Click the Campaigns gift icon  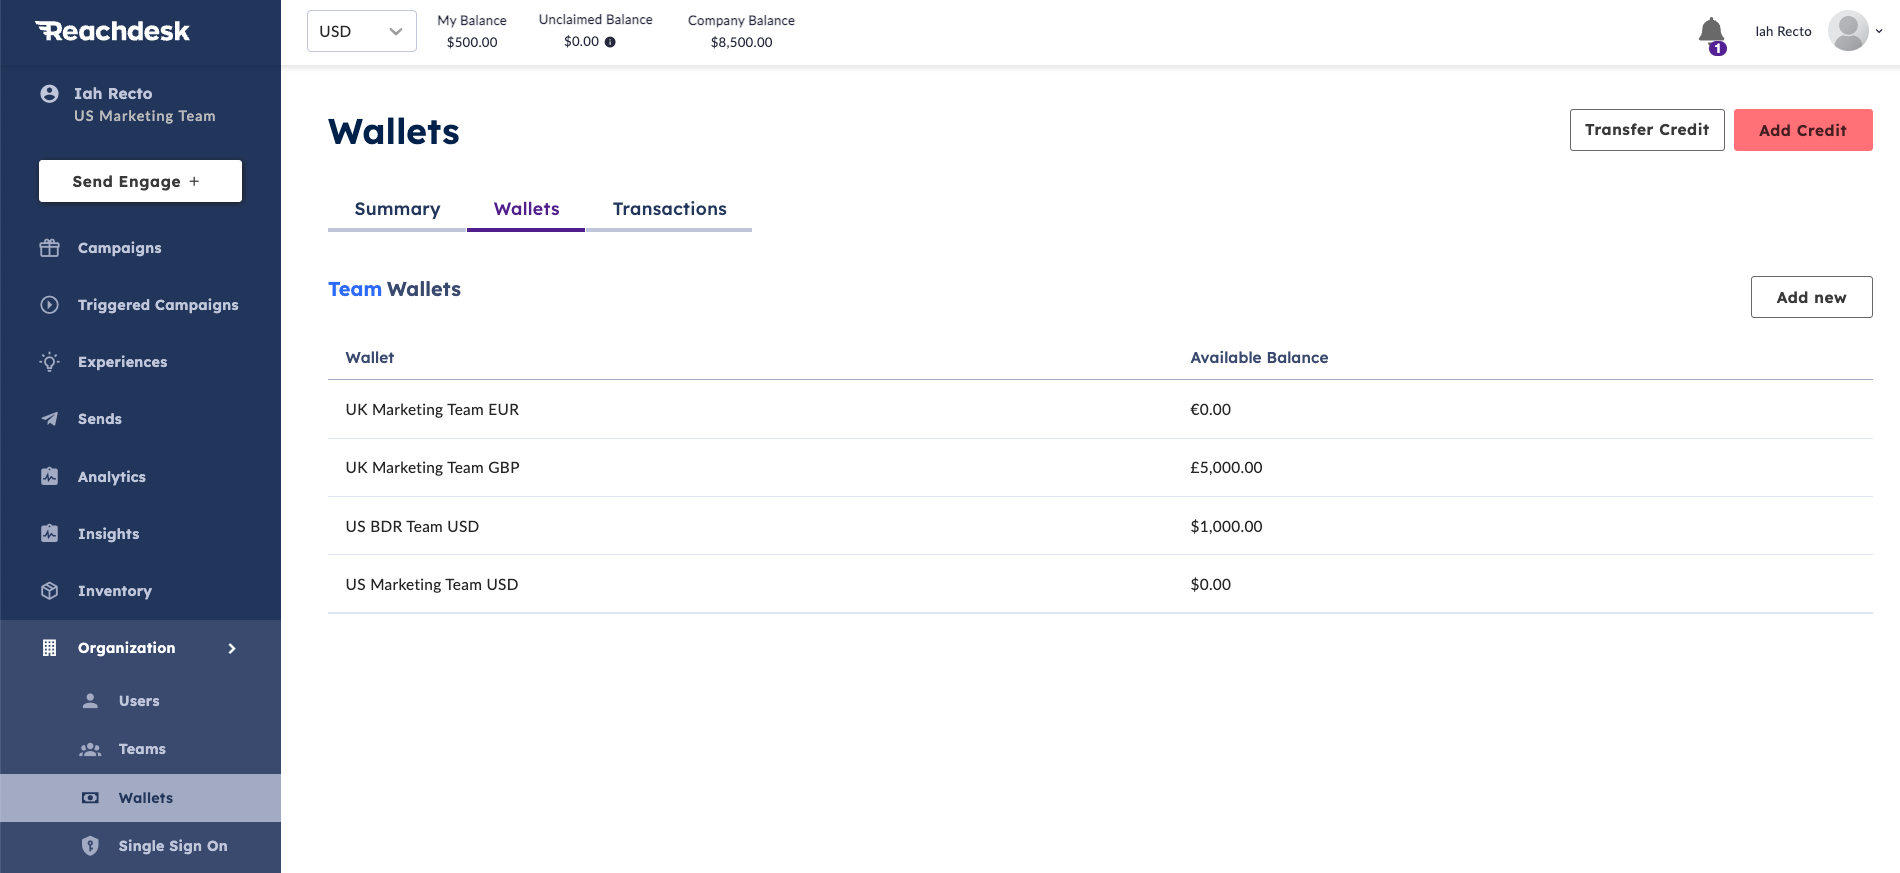(x=49, y=248)
